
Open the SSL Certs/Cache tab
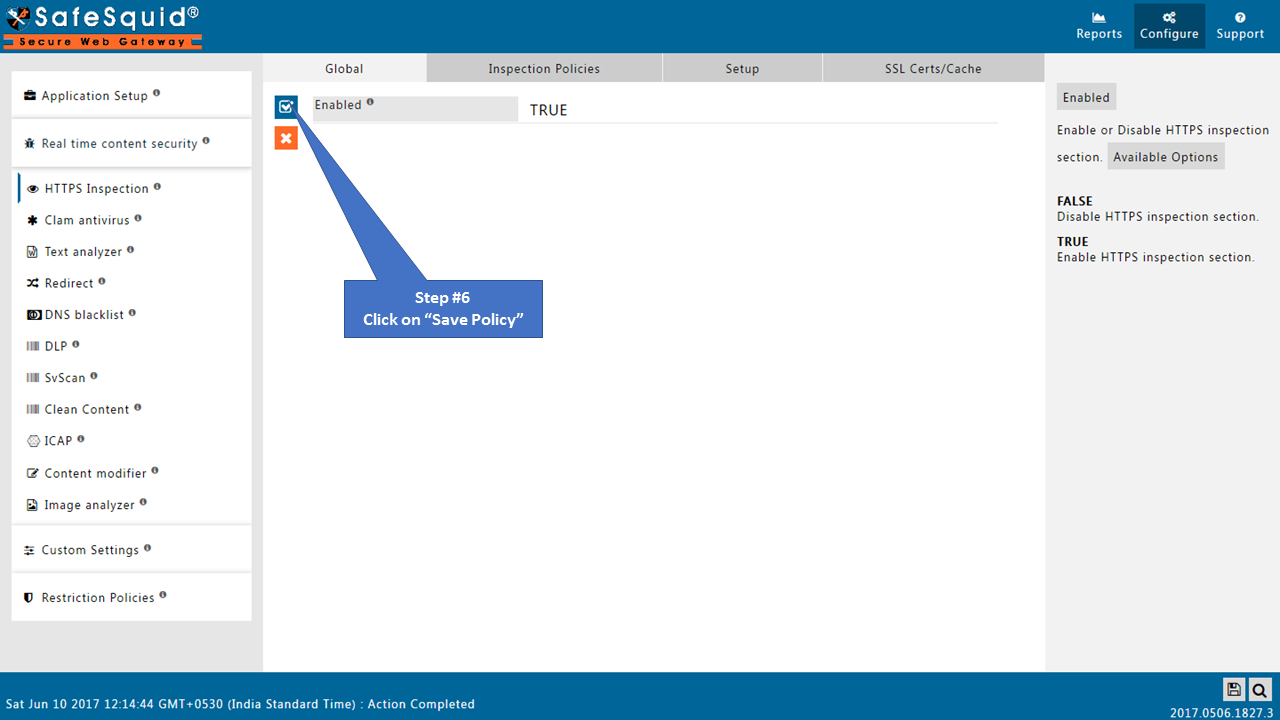tap(933, 69)
